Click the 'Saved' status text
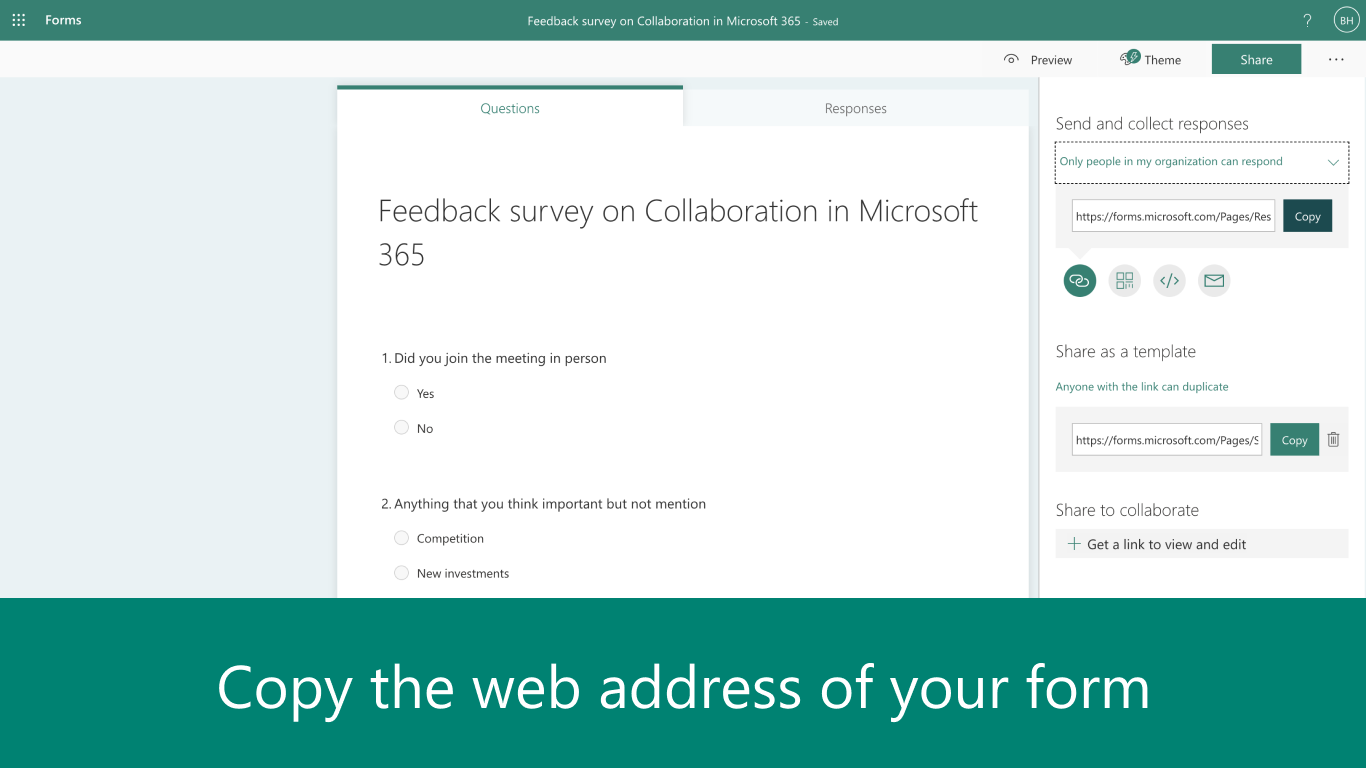 pos(825,22)
